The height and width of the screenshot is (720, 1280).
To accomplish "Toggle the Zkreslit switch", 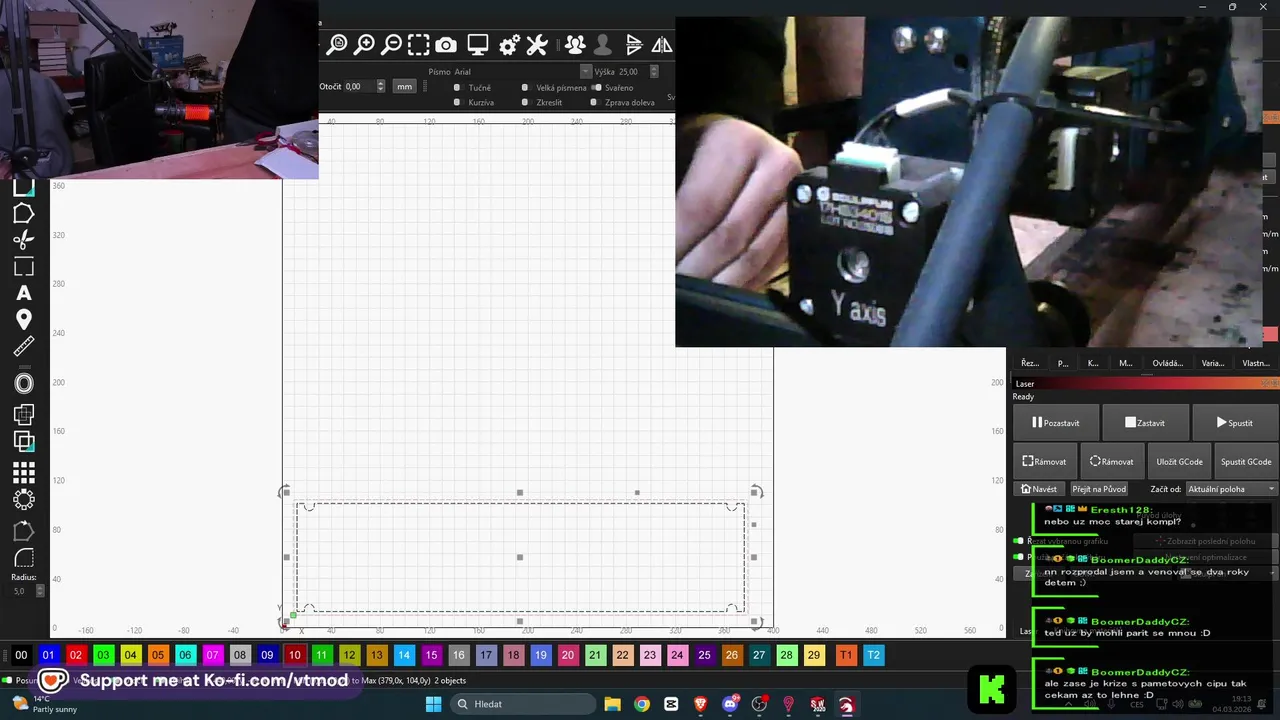I will coord(525,102).
